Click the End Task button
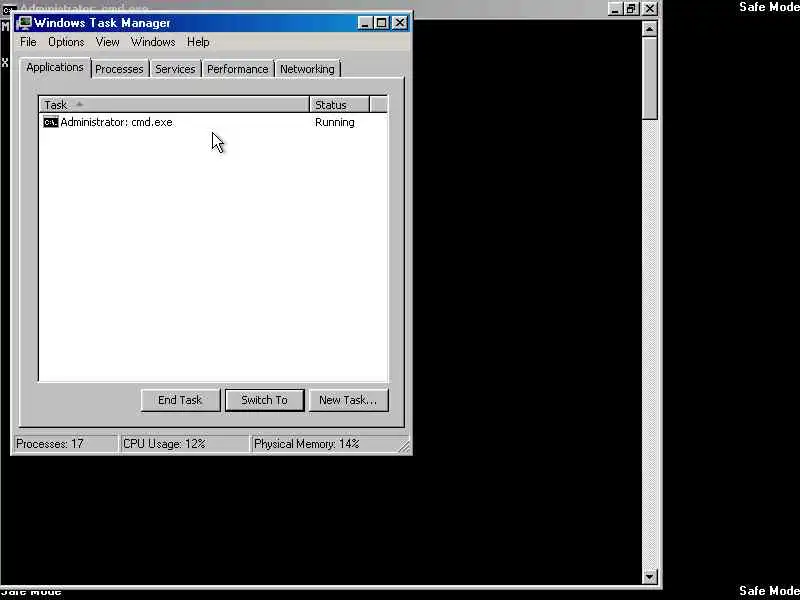The image size is (800, 600). (180, 400)
